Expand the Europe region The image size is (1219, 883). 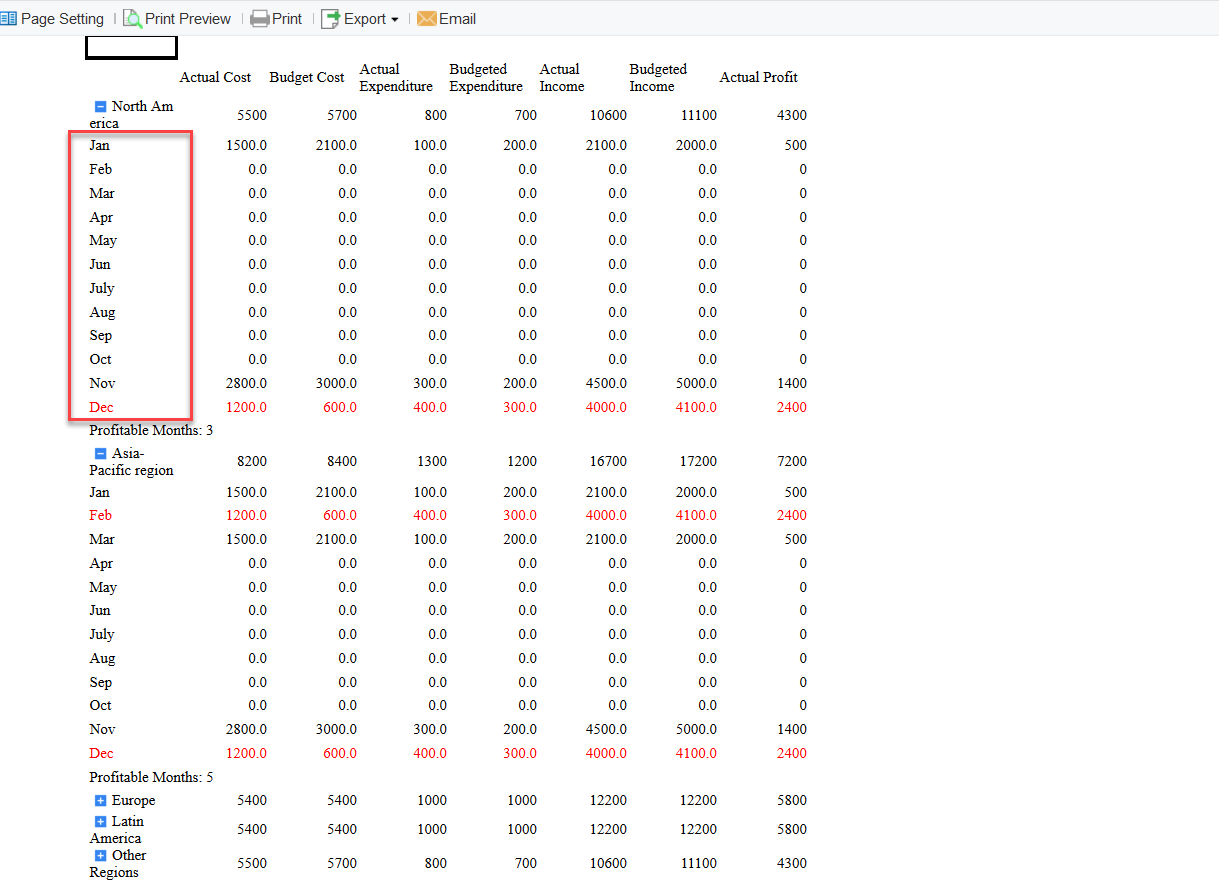[x=100, y=800]
